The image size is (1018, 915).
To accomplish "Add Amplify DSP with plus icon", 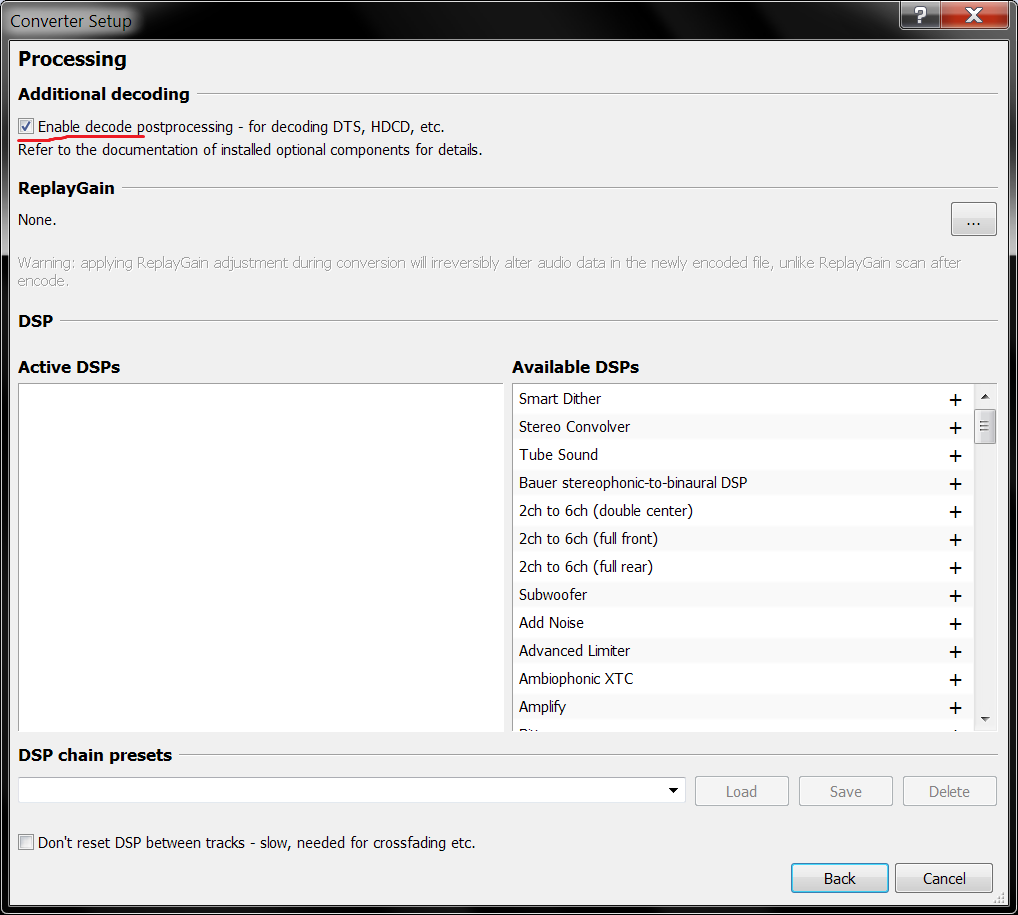I will point(955,708).
